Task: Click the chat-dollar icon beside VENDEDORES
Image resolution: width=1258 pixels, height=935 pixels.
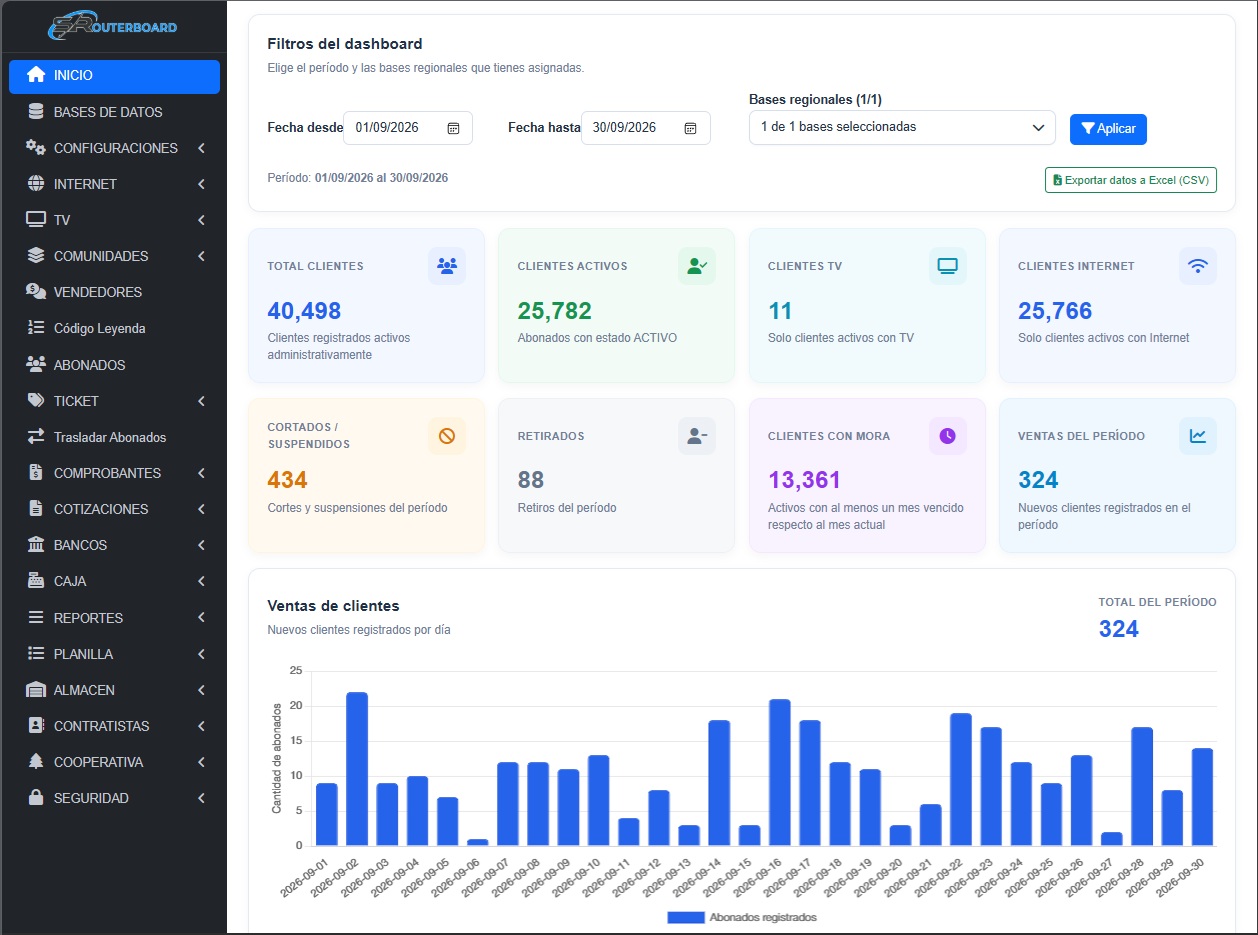Action: (x=36, y=292)
